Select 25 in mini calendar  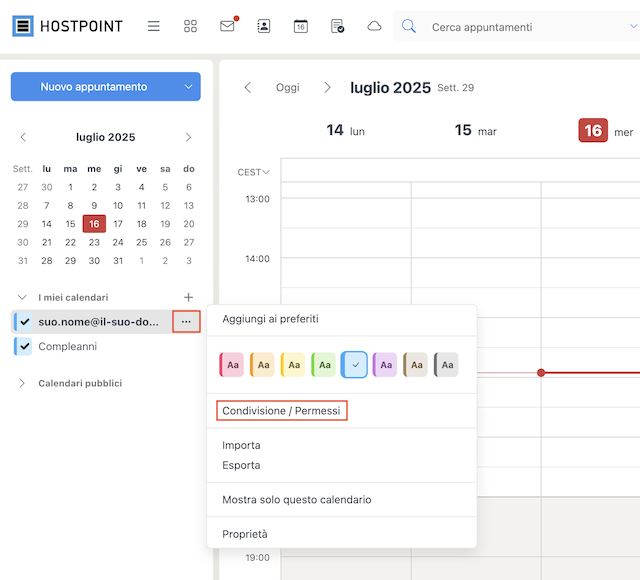[142, 242]
